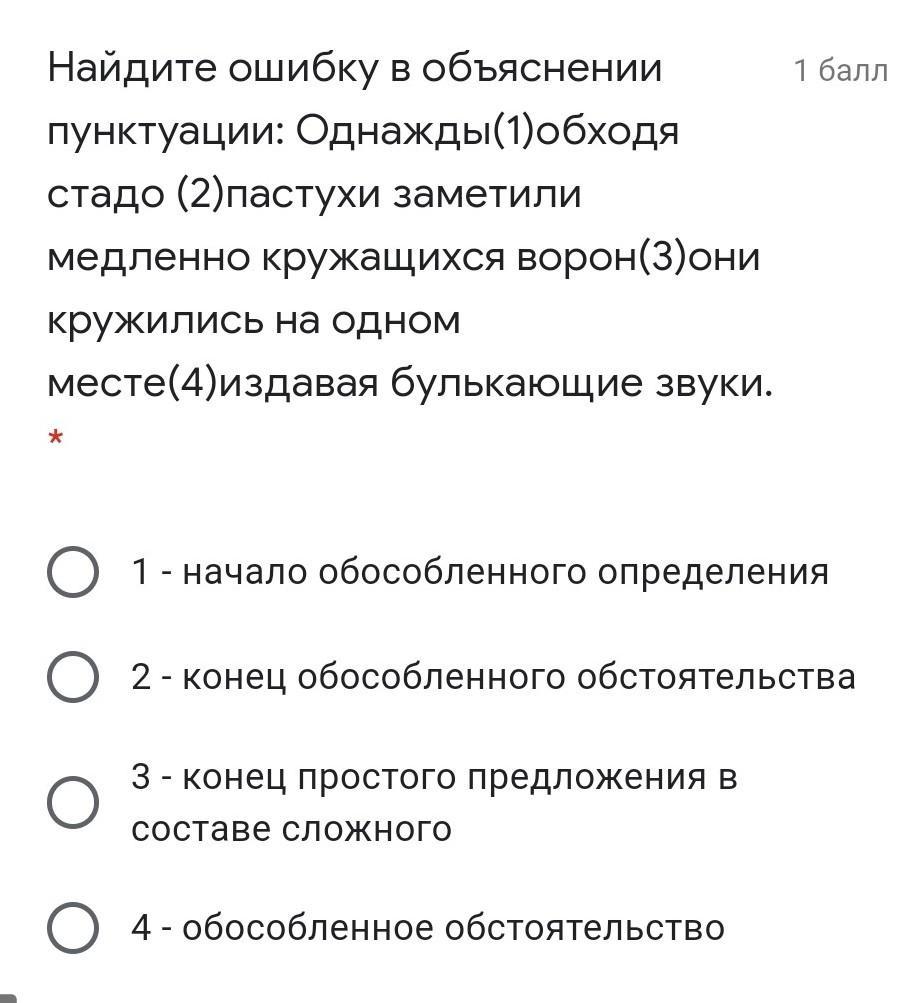Click the label text "1 - начало обособленного определения"

(480, 572)
